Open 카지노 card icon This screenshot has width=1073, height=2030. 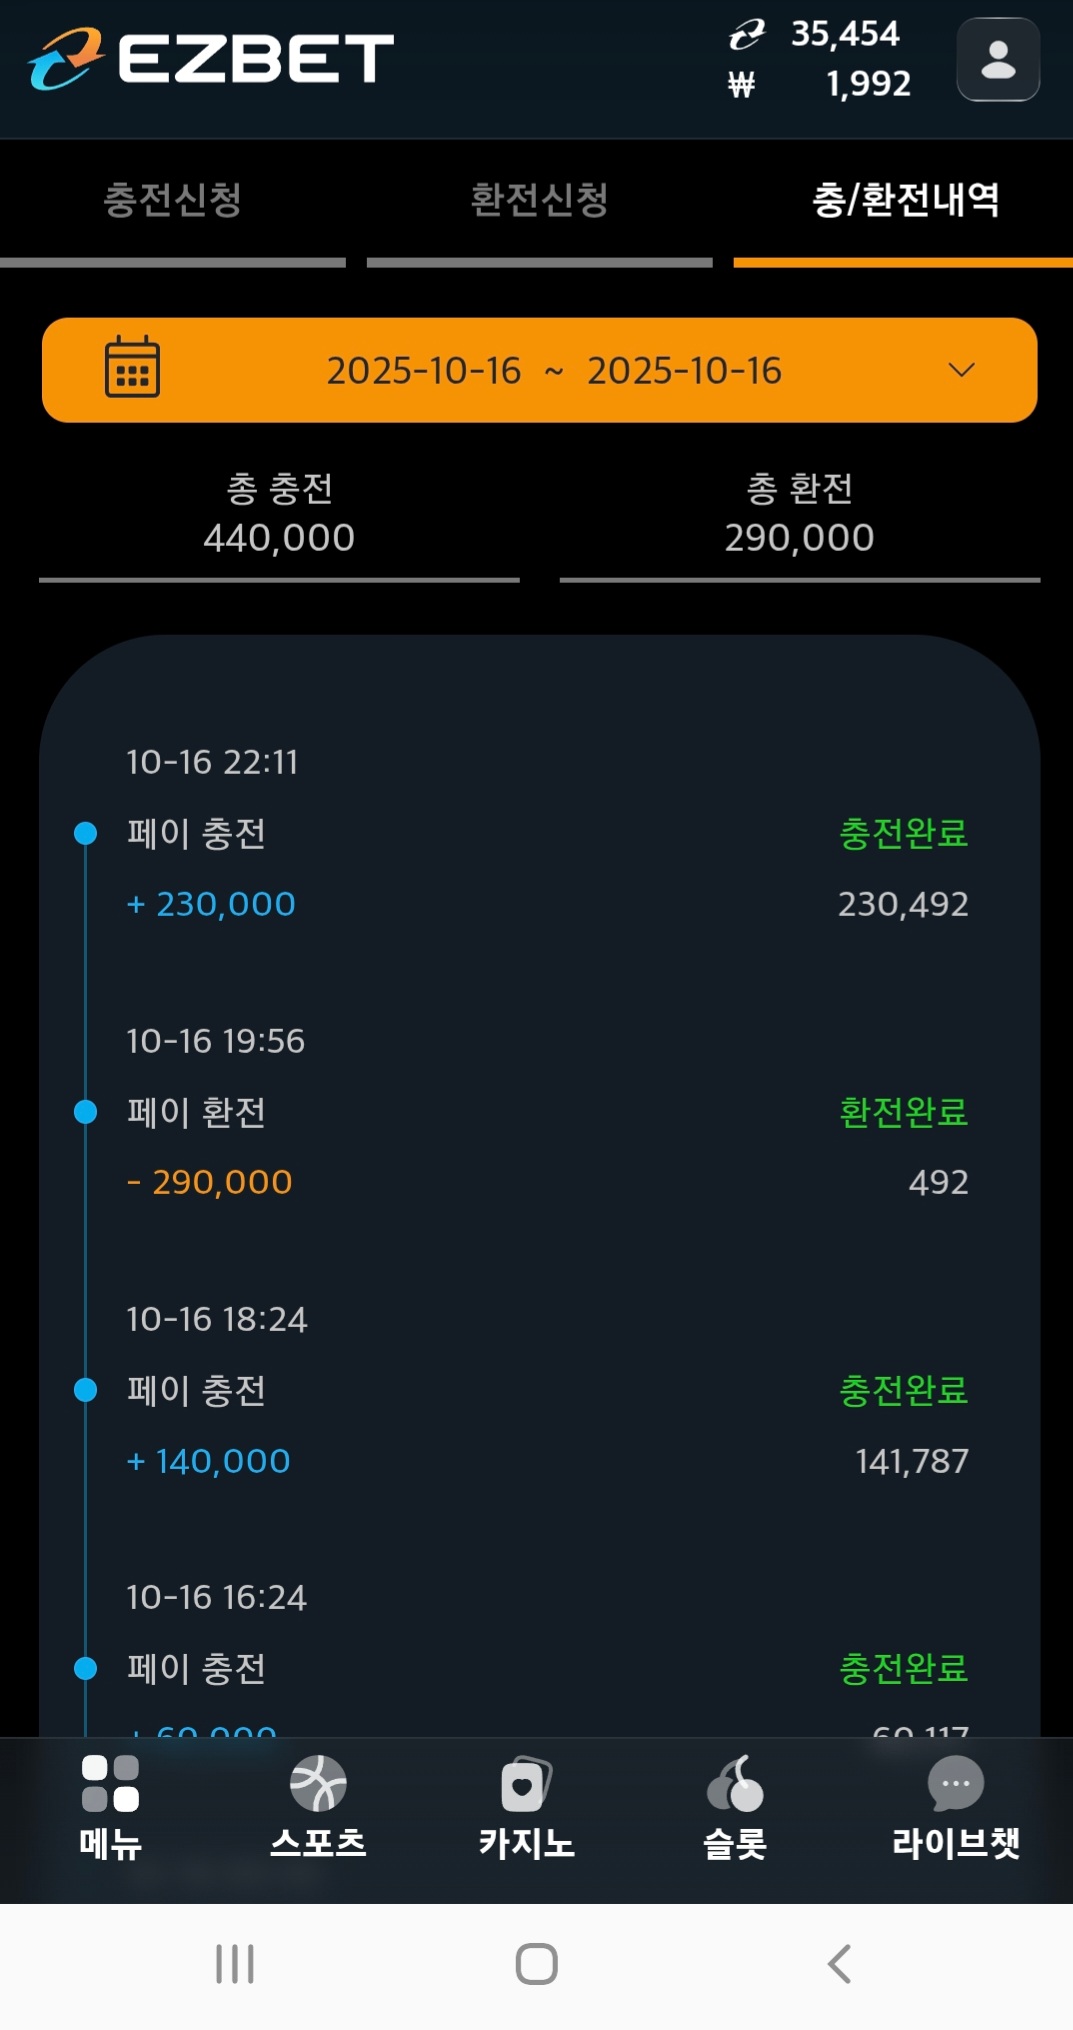[526, 1784]
